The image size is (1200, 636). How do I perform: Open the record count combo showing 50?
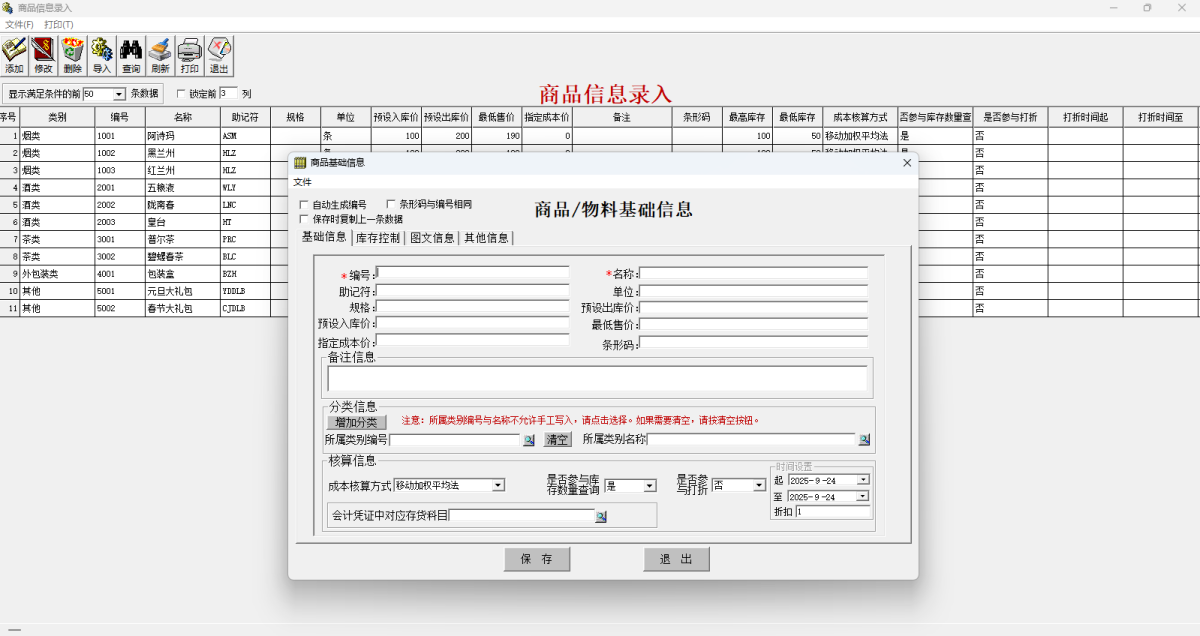[118, 93]
